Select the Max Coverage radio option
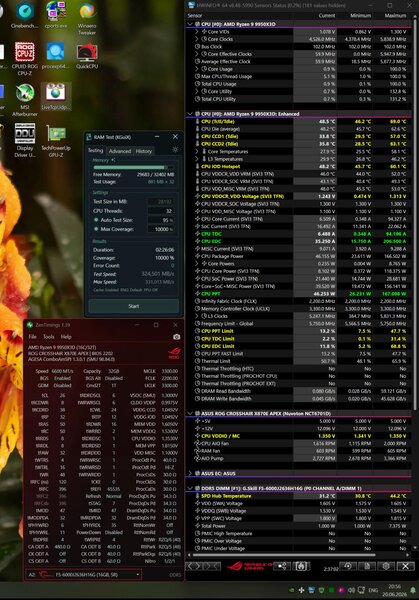This screenshot has width=419, height=600. 96,229
